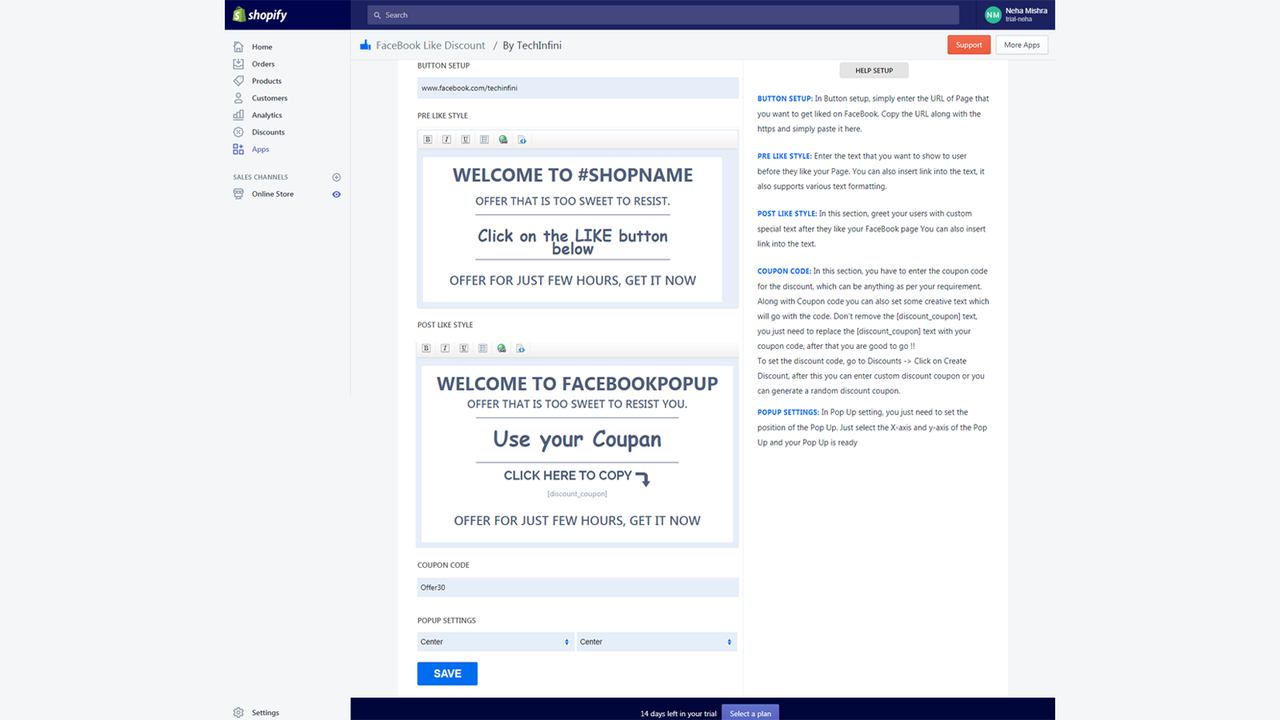Click the Pre Like Style editor content area
Viewport: 1280px width, 720px height.
pos(572,229)
